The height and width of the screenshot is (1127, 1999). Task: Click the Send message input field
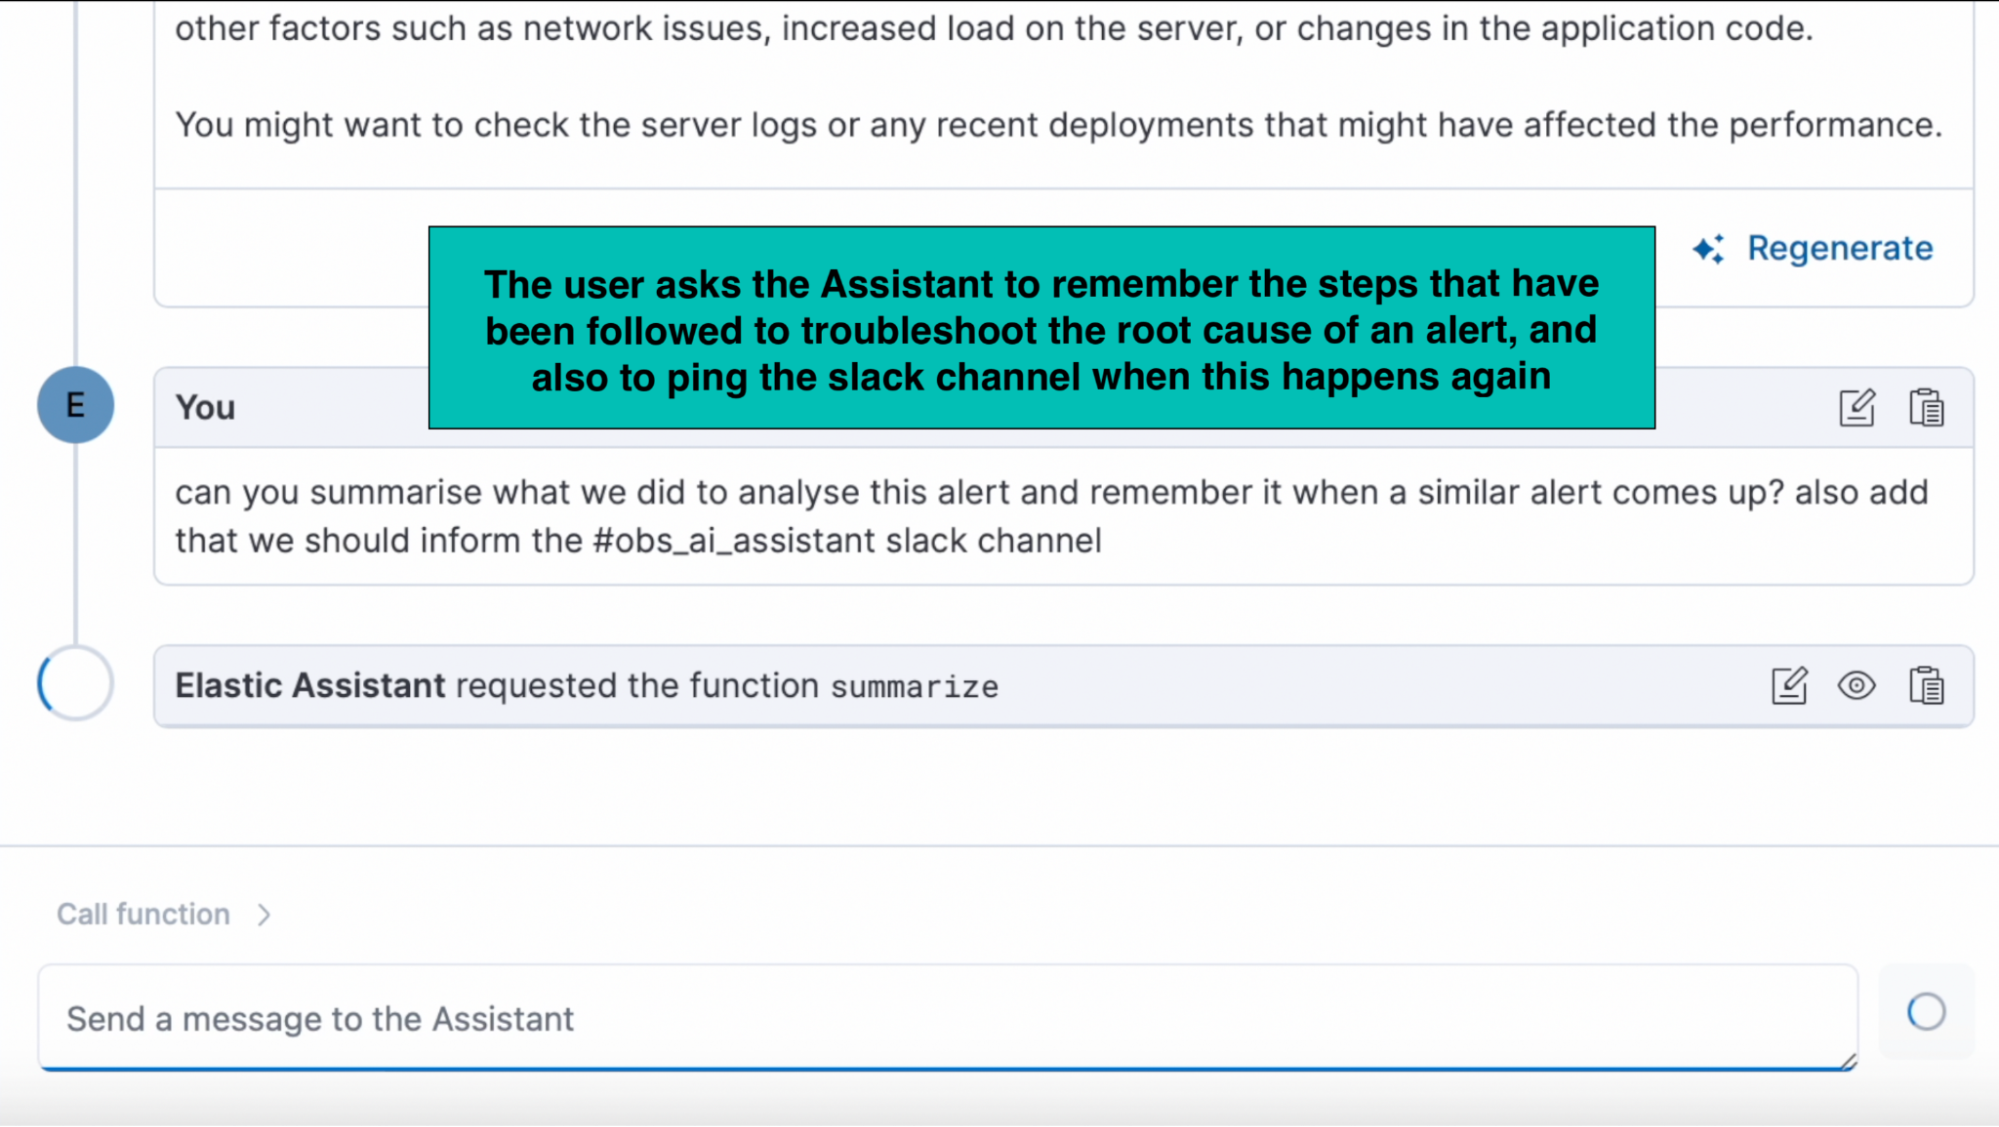(947, 1016)
